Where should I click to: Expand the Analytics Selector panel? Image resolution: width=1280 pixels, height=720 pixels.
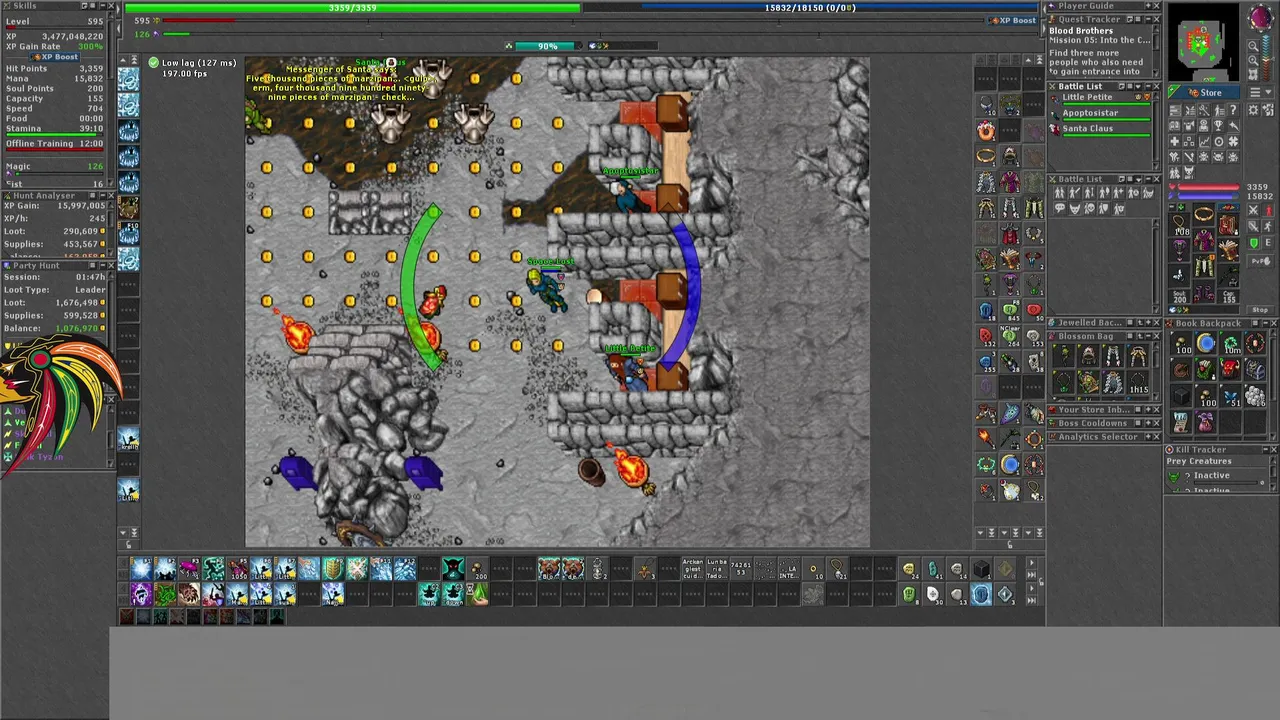coord(1148,436)
